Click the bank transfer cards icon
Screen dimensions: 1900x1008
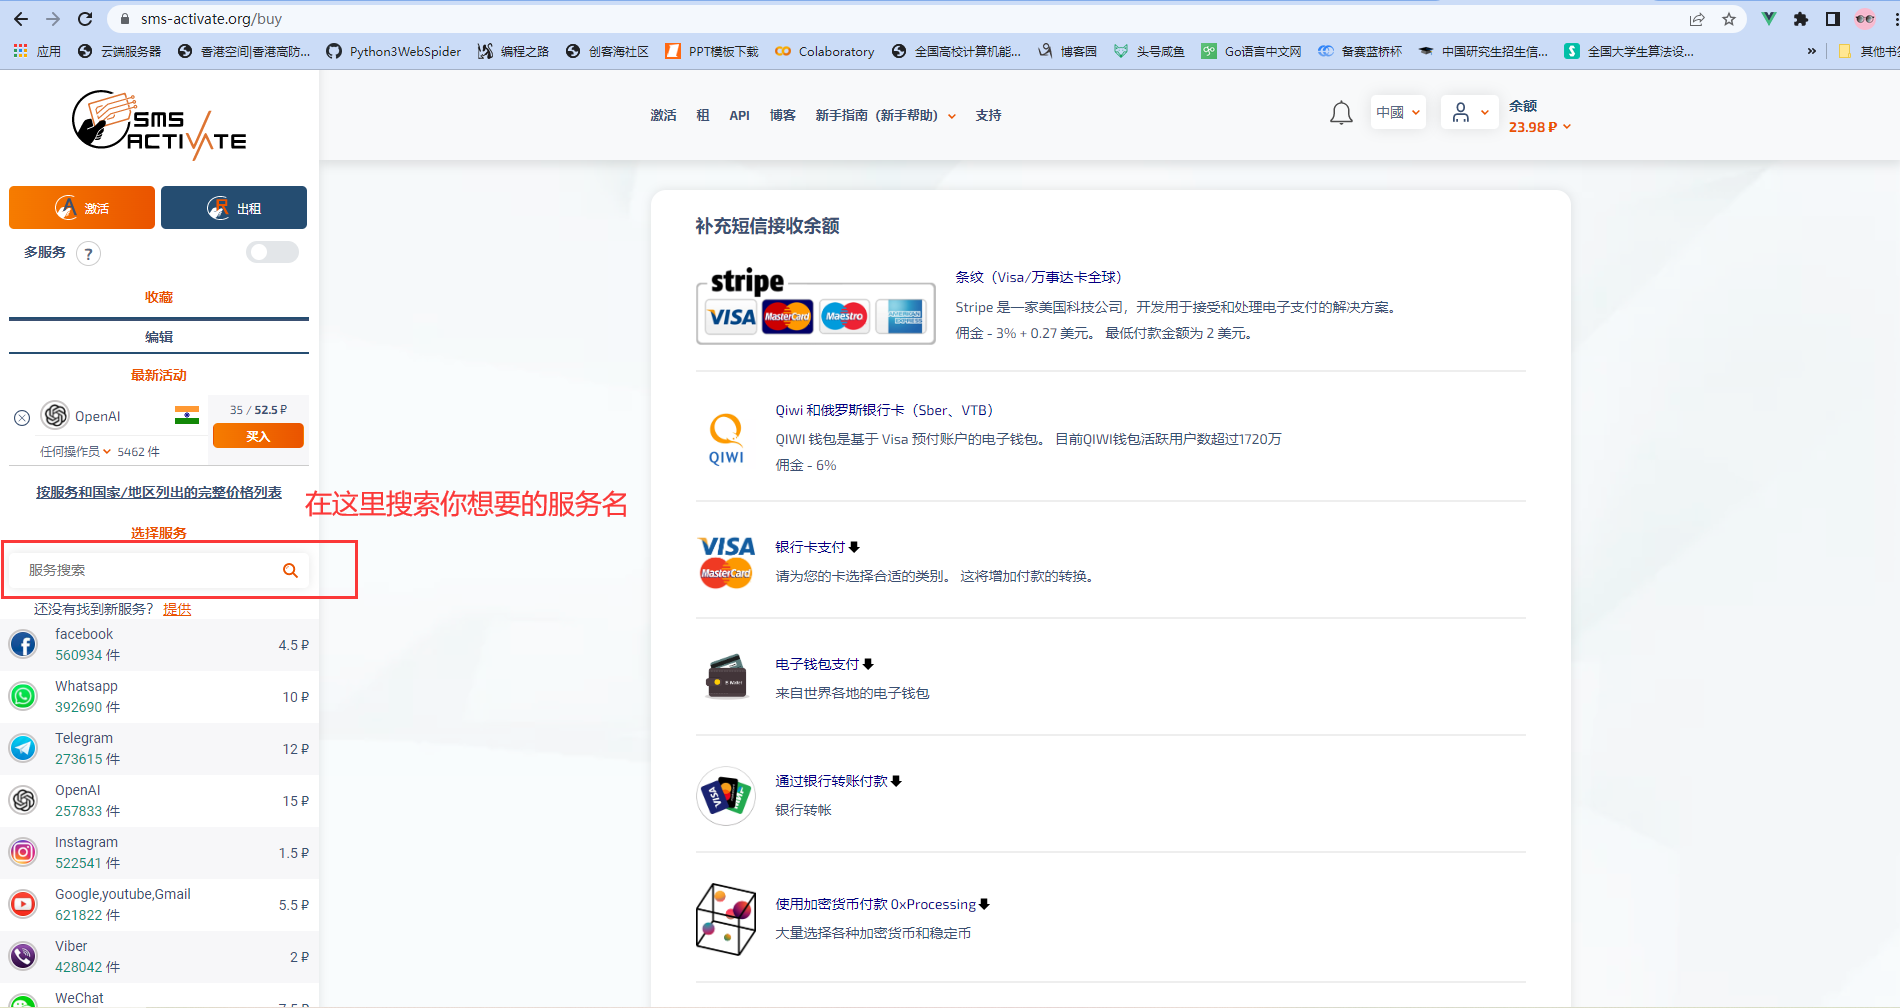[726, 796]
